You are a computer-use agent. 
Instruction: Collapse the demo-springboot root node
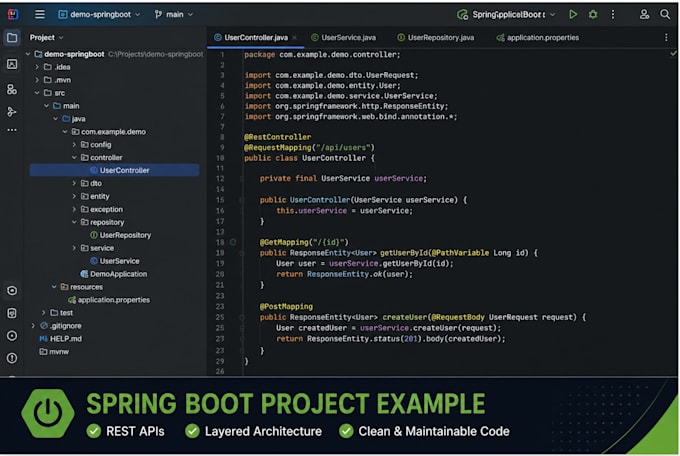(28, 54)
